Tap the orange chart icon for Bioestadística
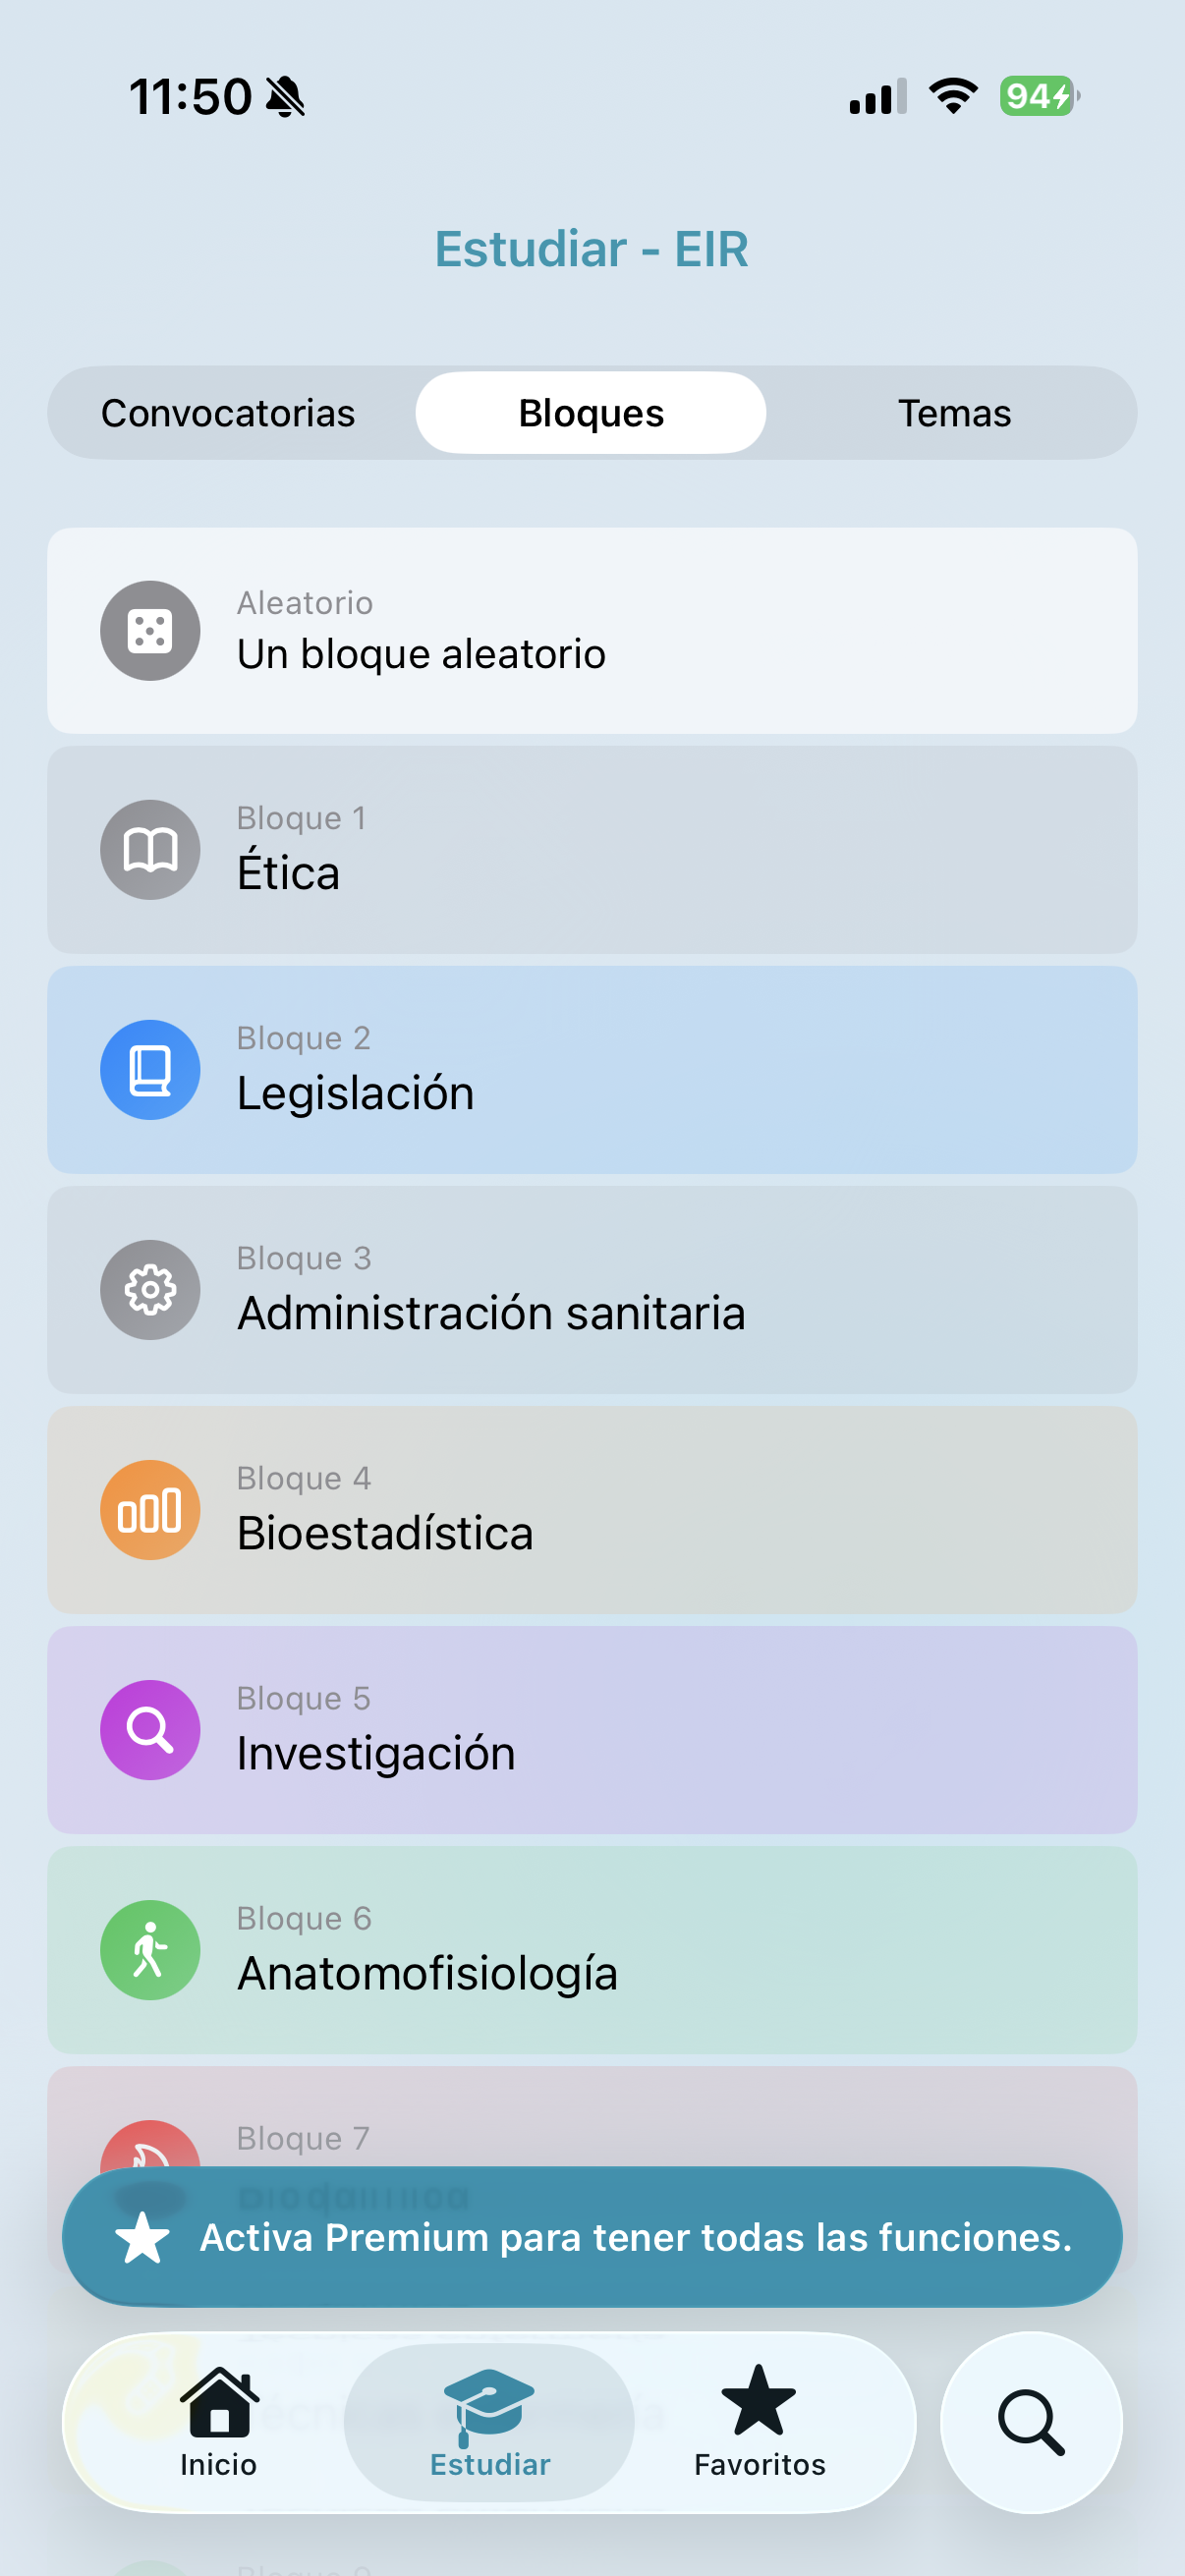The image size is (1185, 2576). (150, 1510)
